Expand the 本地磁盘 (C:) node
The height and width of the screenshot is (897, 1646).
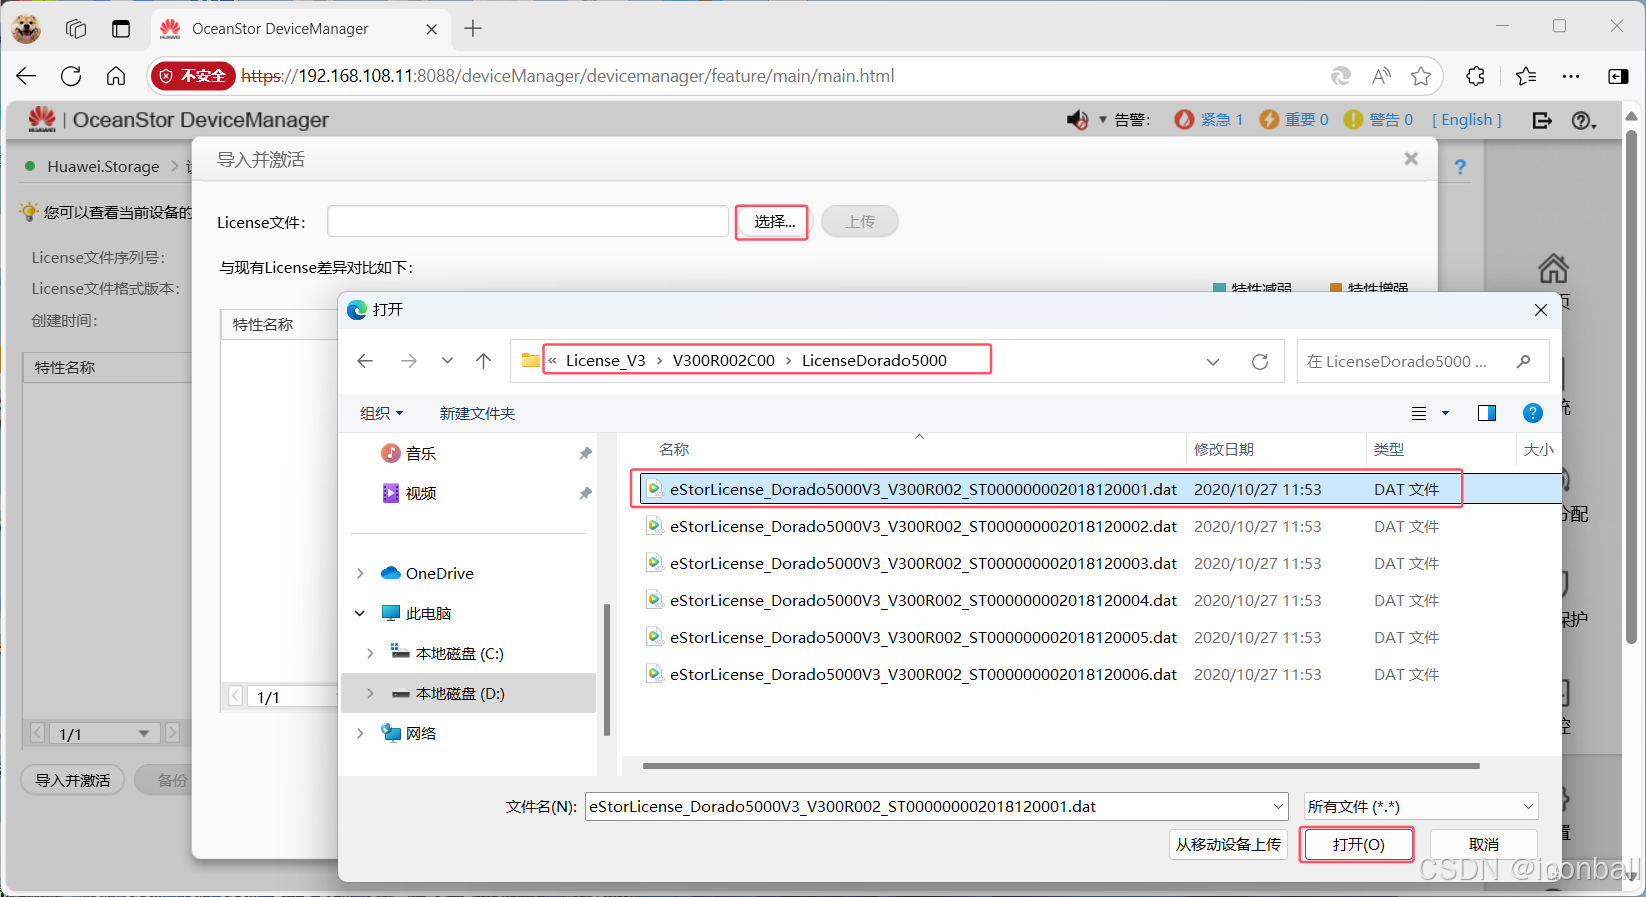click(370, 653)
